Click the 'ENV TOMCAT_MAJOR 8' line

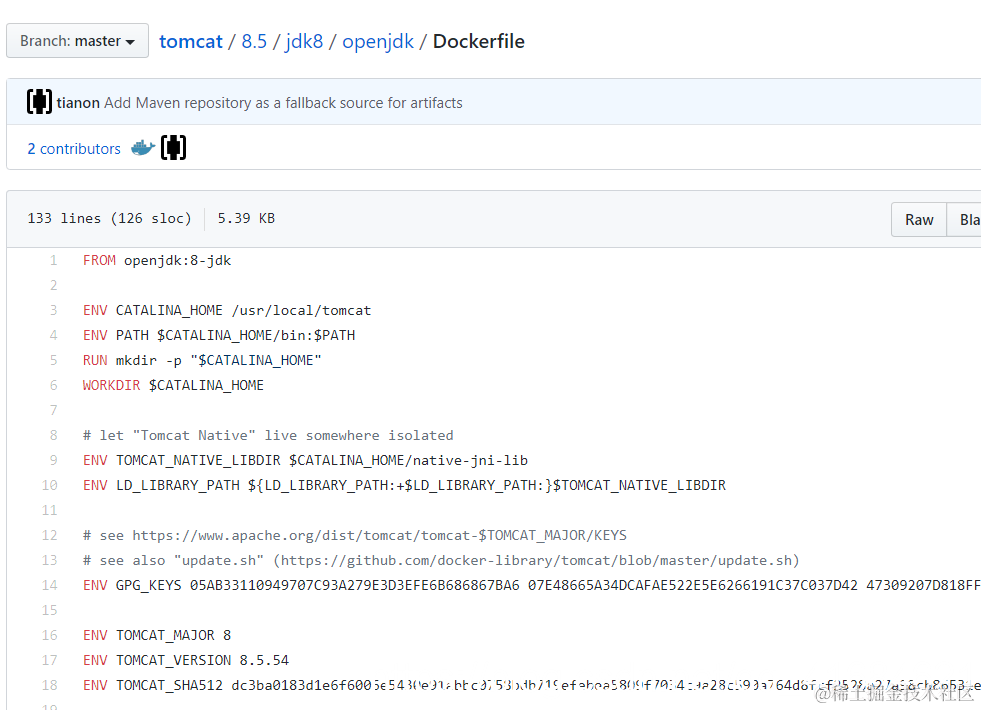pos(157,636)
